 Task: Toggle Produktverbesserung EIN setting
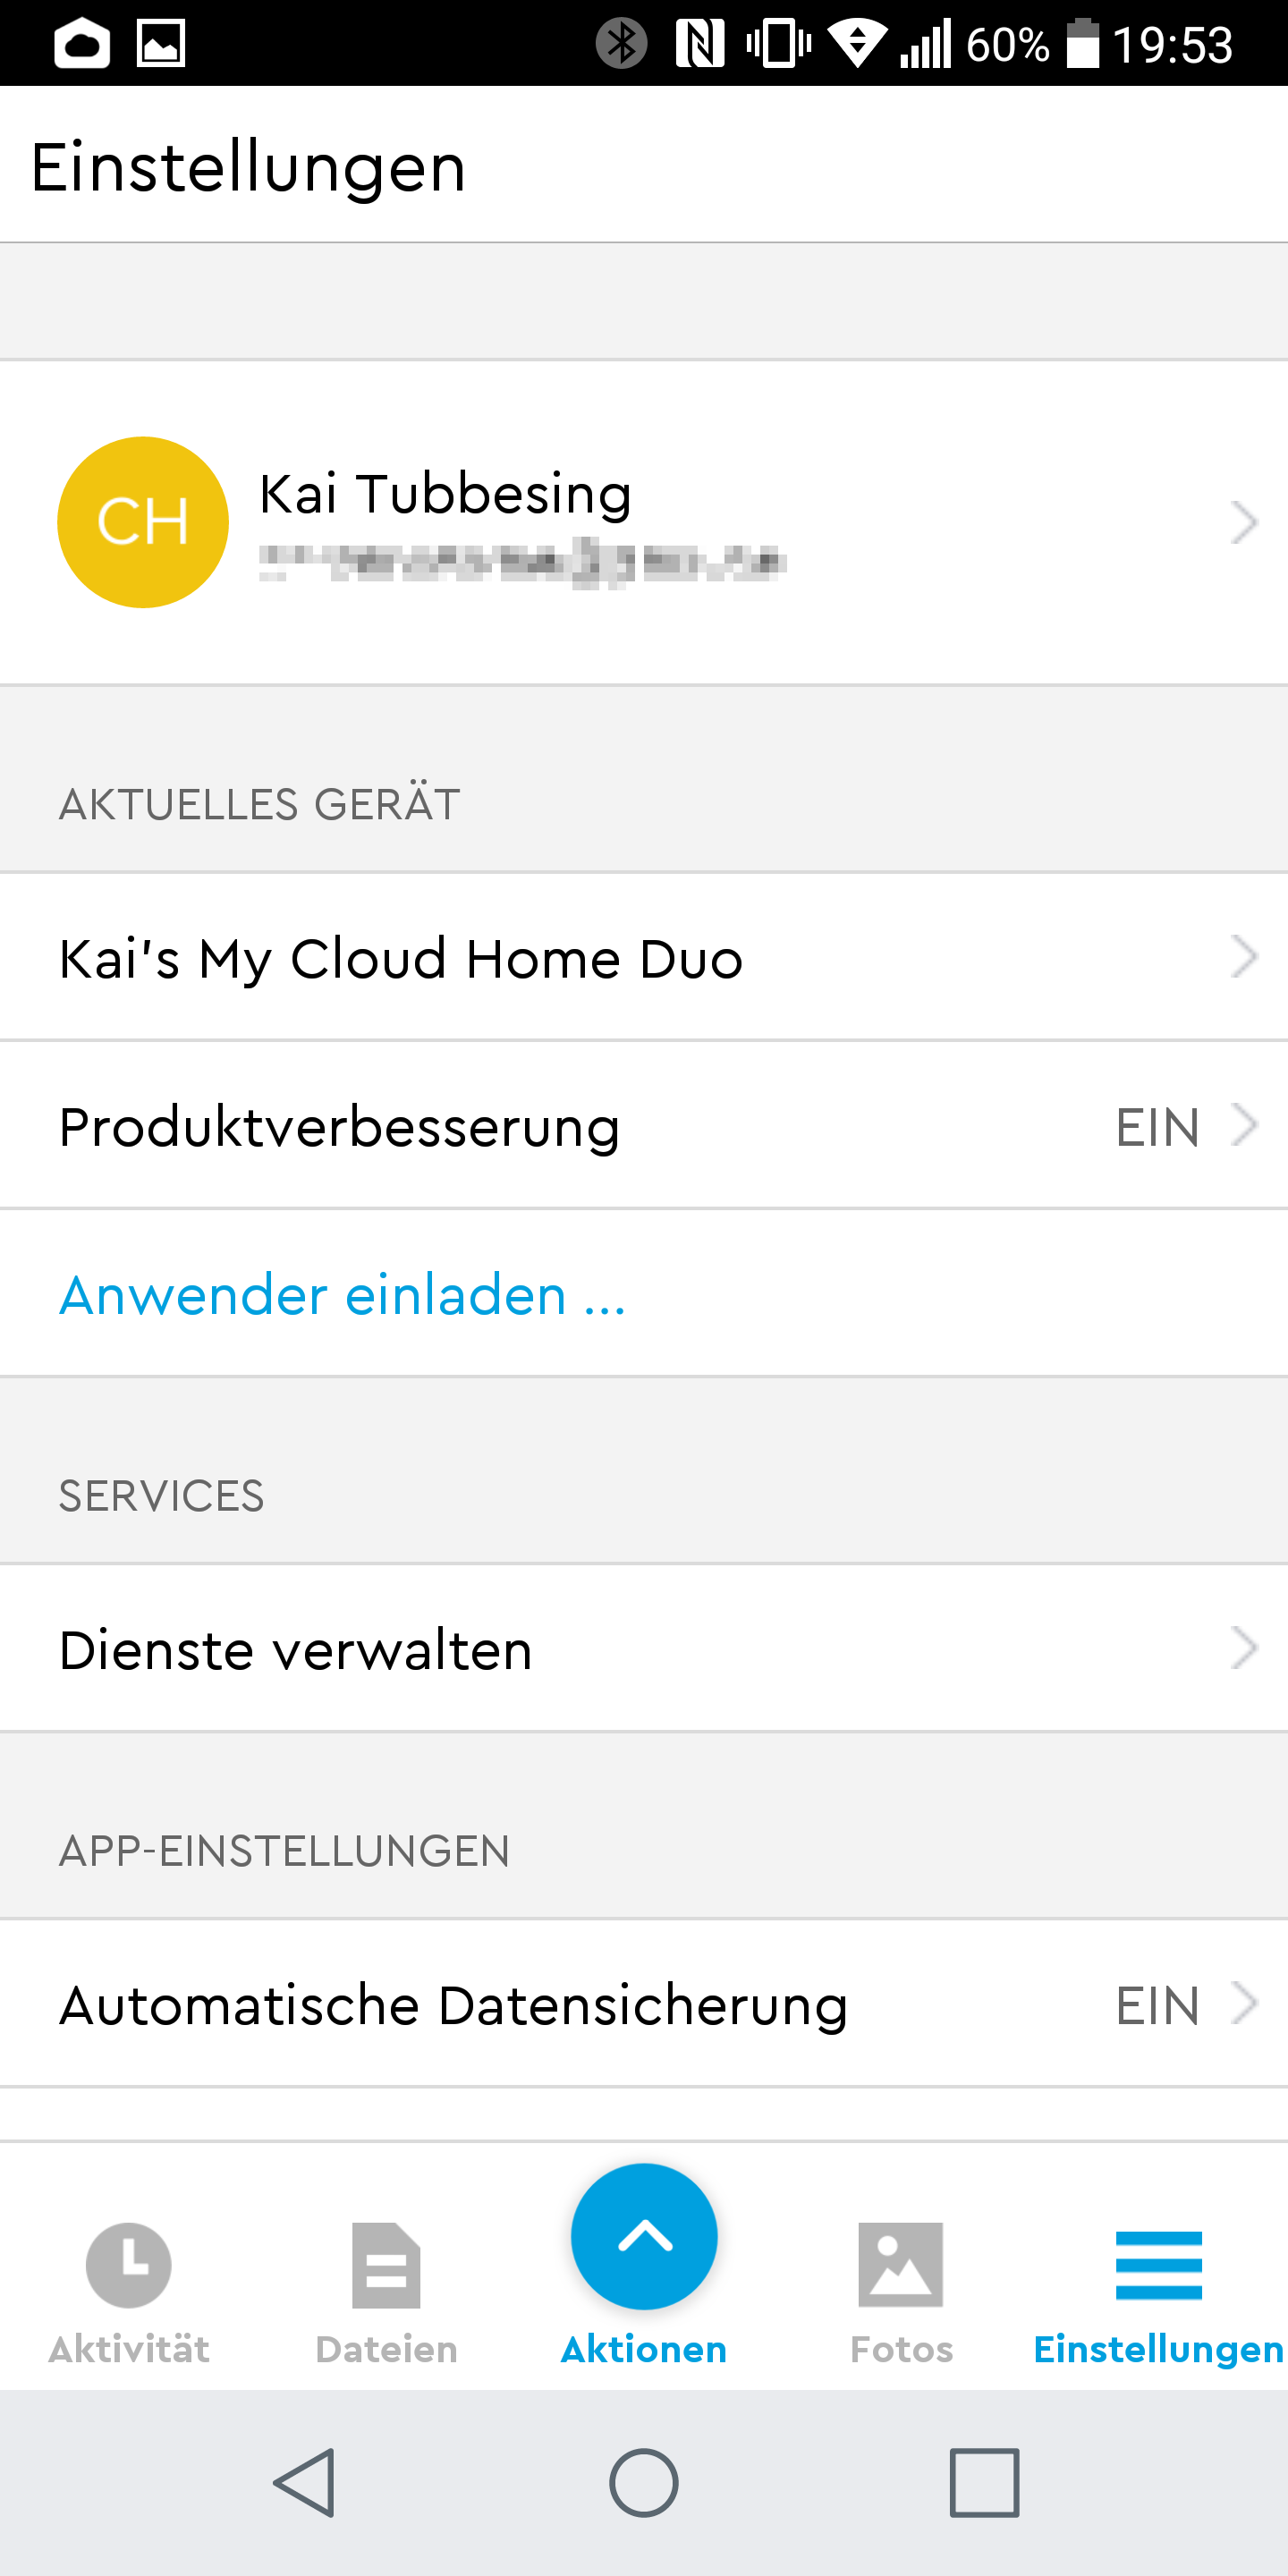(1157, 1127)
